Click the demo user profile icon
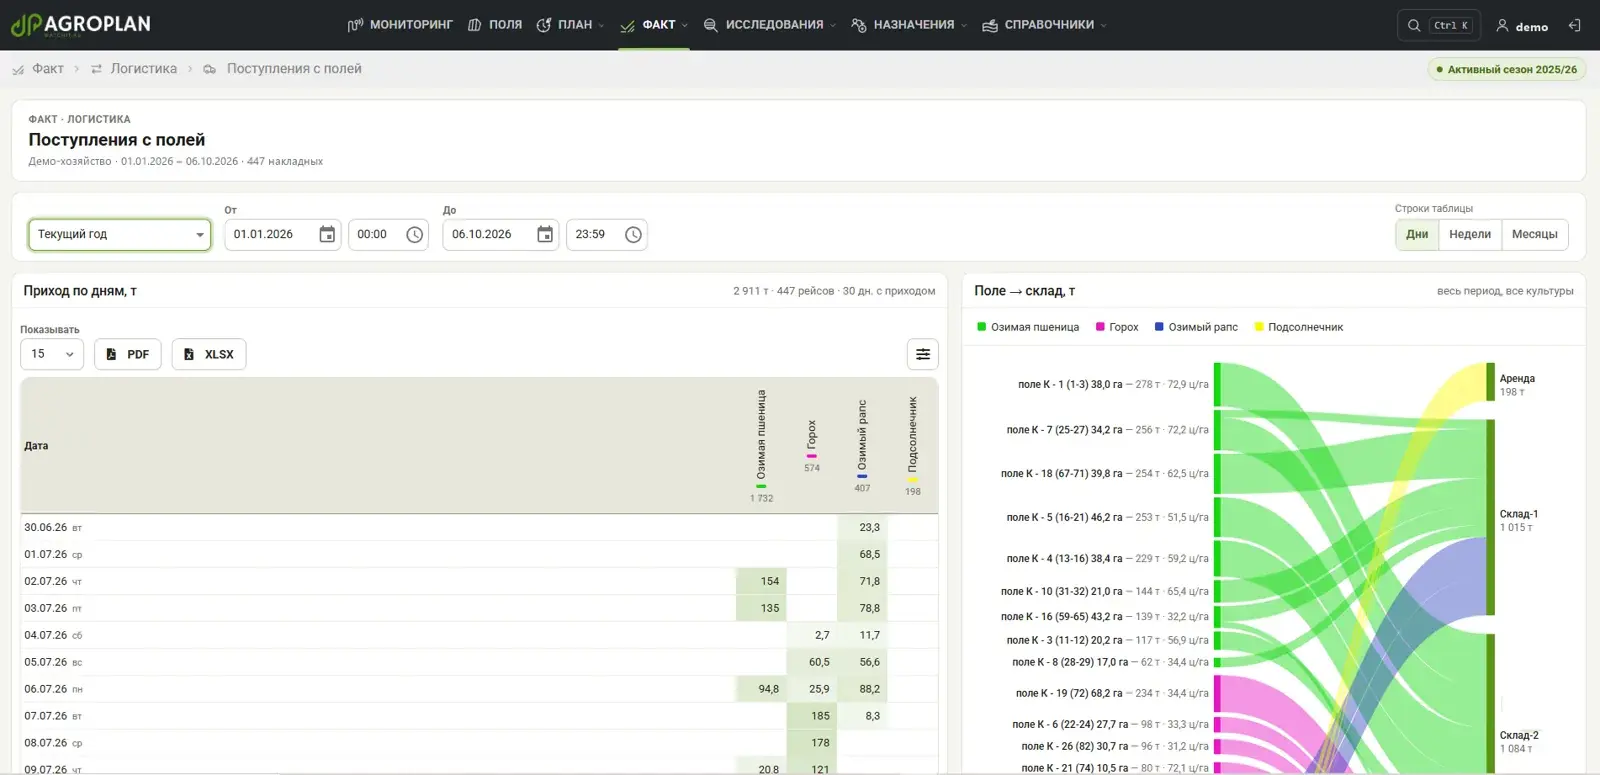Image resolution: width=1600 pixels, height=775 pixels. pos(1502,26)
